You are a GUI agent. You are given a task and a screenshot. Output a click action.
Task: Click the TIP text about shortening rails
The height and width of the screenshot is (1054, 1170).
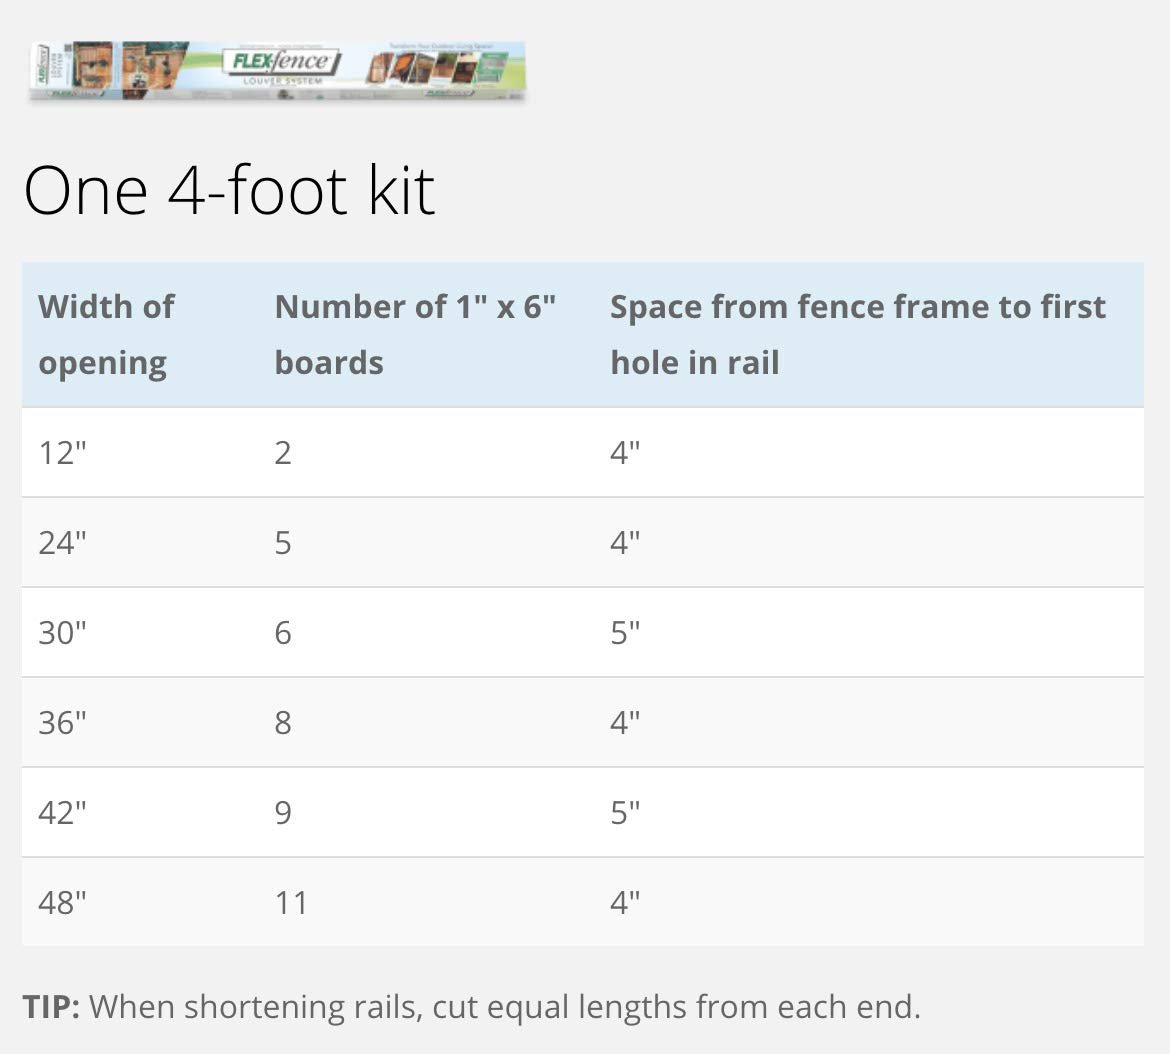point(471,1006)
